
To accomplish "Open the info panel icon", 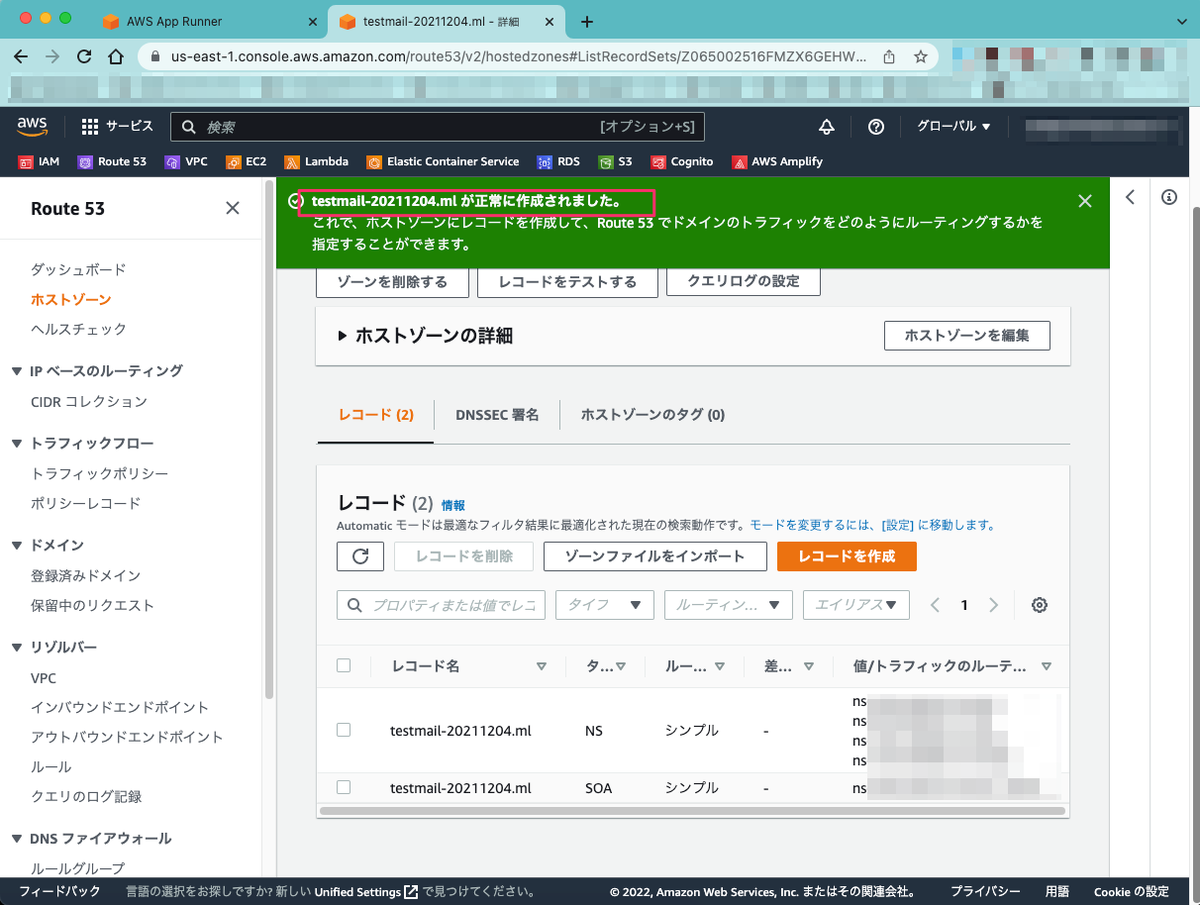I will click(x=1169, y=197).
